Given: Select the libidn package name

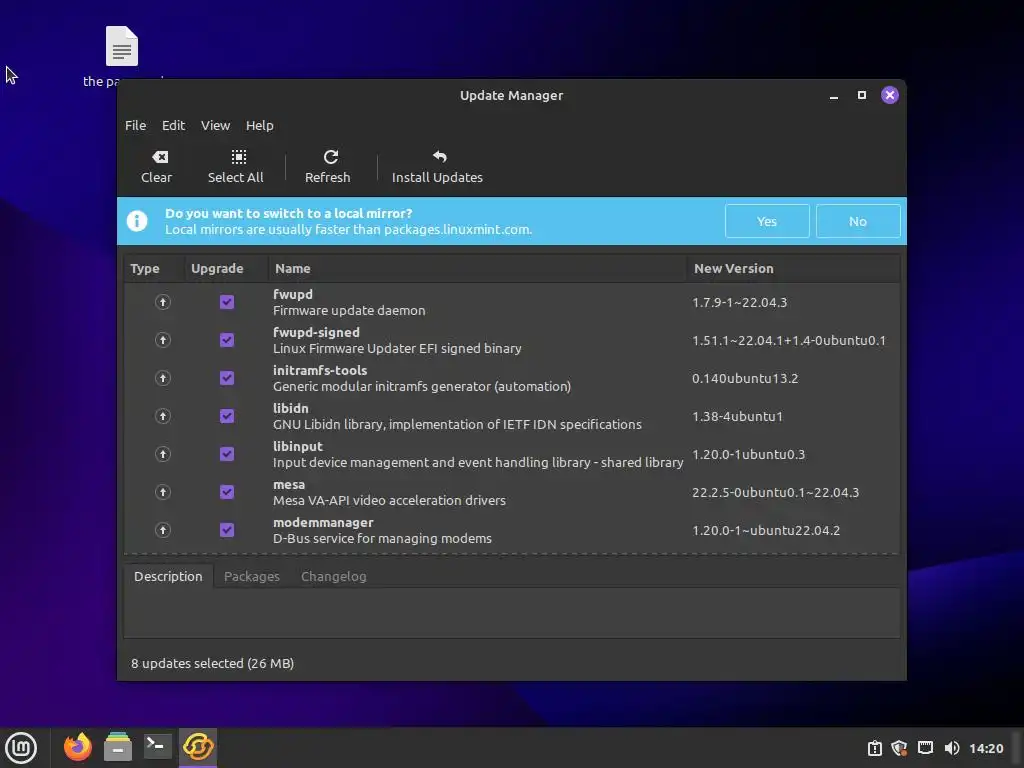Looking at the screenshot, I should coord(291,408).
